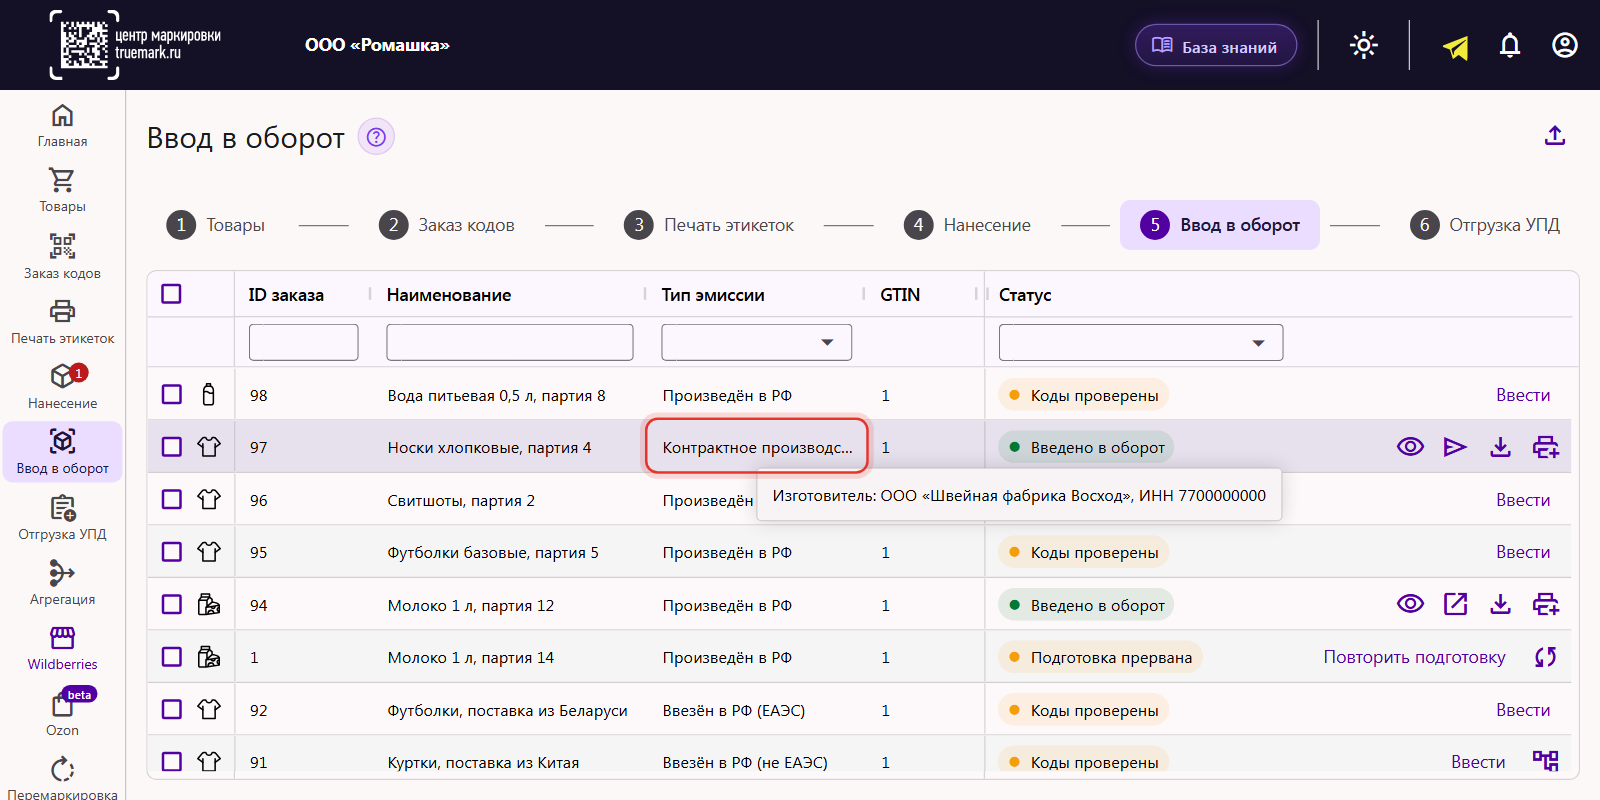Open the external link icon for order 94

pos(1455,604)
